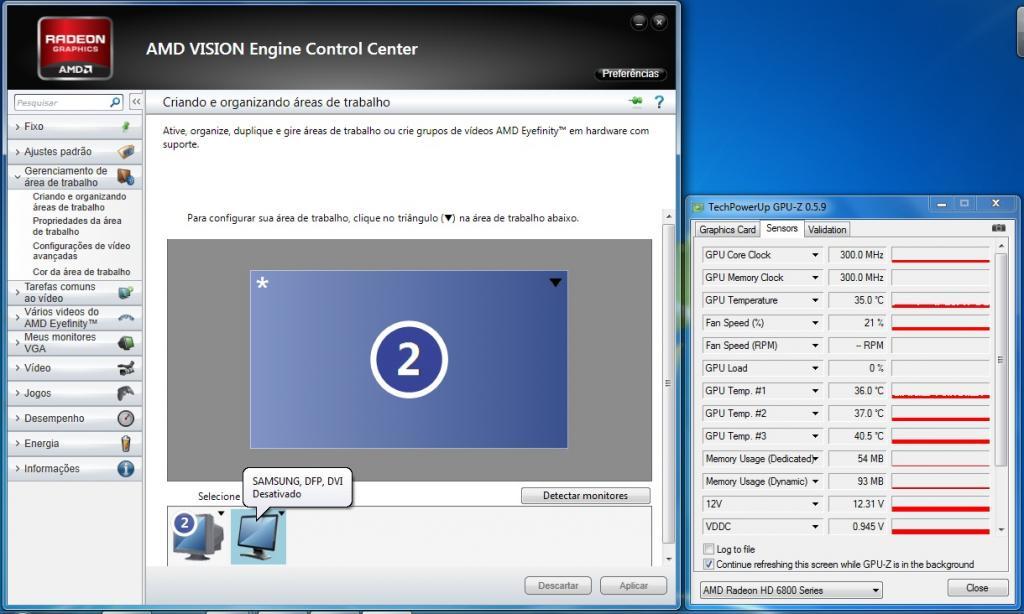Click the desktop 2 display preview
The height and width of the screenshot is (614, 1024).
[408, 359]
